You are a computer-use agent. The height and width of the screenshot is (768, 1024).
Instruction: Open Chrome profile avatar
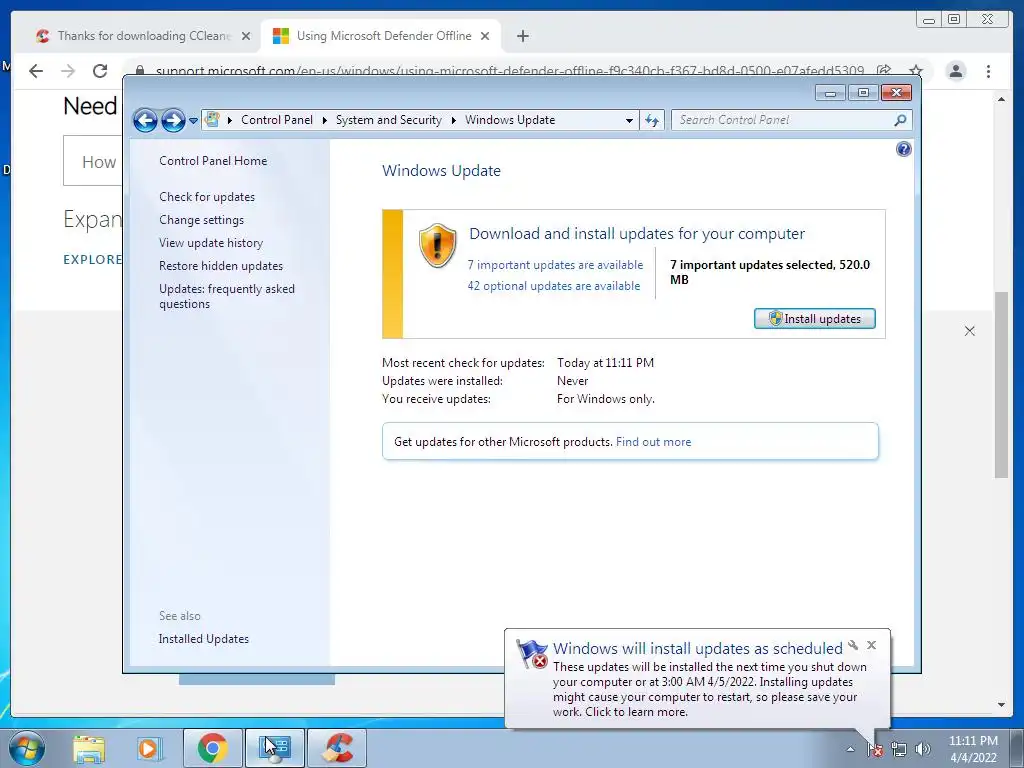pyautogui.click(x=955, y=71)
